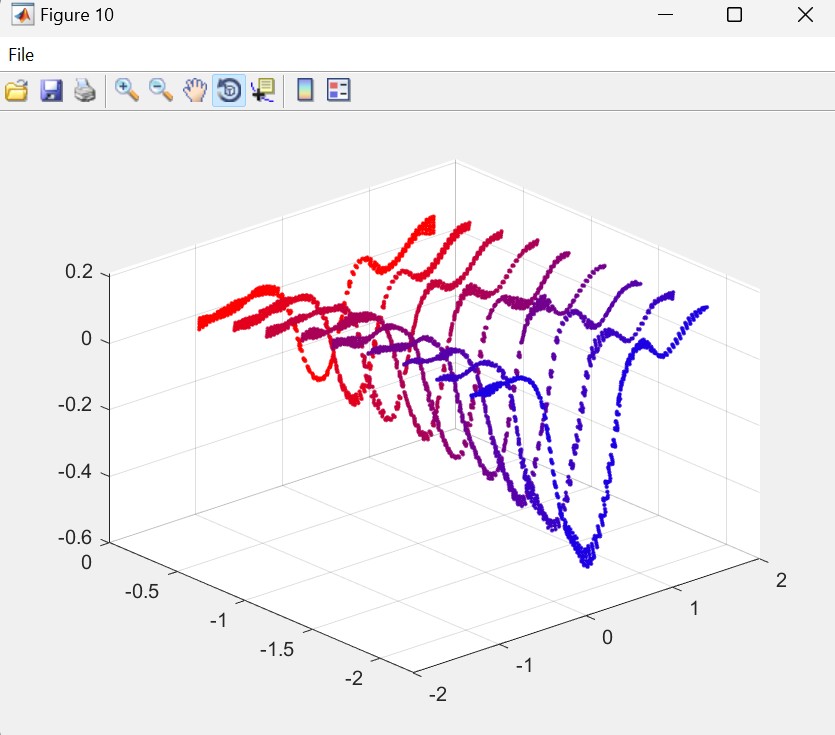This screenshot has height=735, width=835.
Task: Close the Figure 10 window
Action: [805, 15]
